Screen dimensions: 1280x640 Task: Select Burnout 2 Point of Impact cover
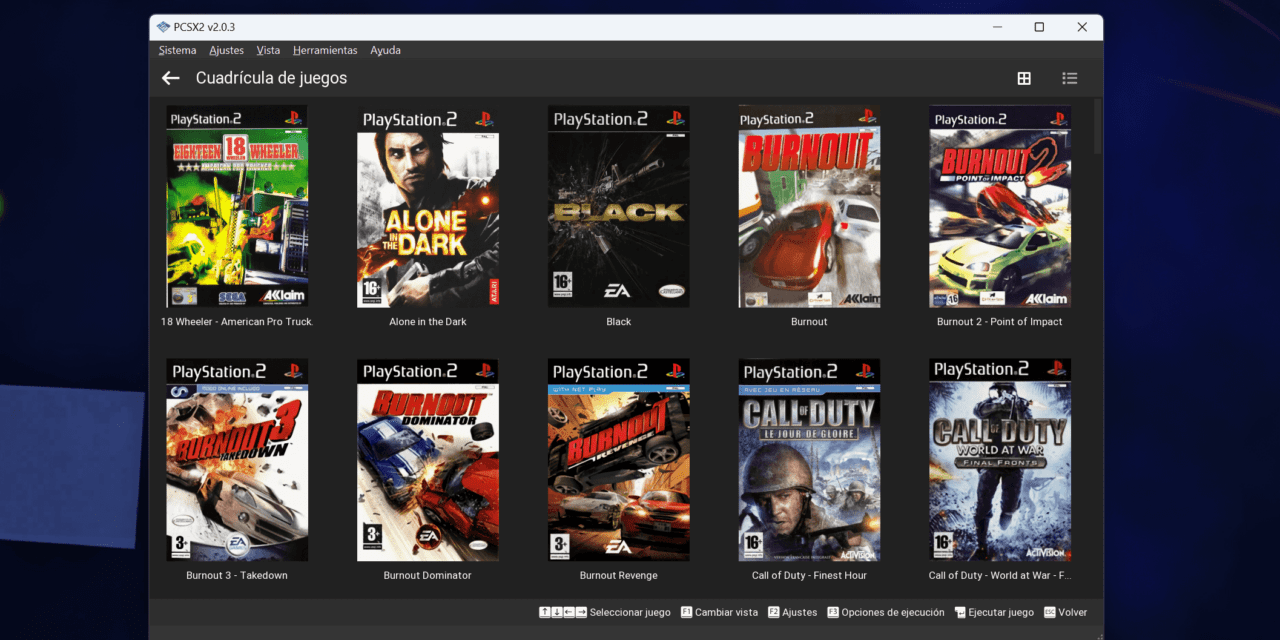click(x=1000, y=207)
